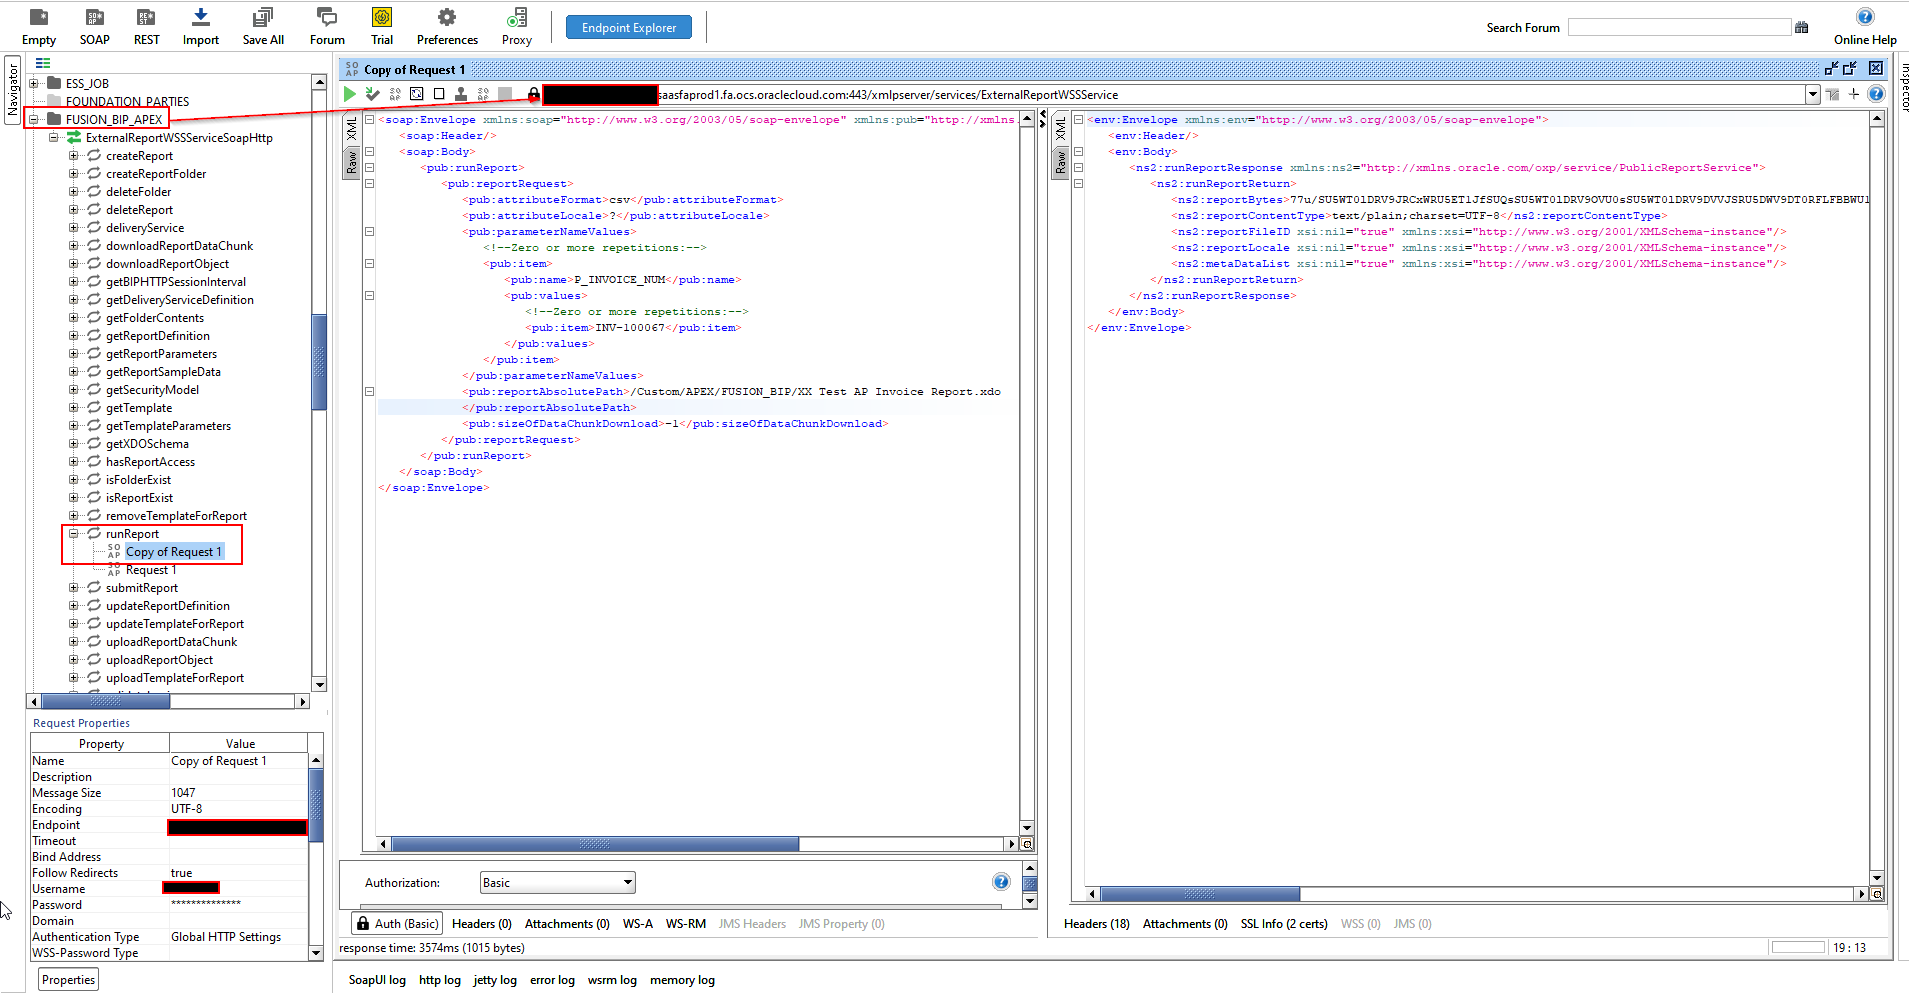Open request Headers (0) tab
Viewport: 1909px width, 993px height.
[x=481, y=923]
